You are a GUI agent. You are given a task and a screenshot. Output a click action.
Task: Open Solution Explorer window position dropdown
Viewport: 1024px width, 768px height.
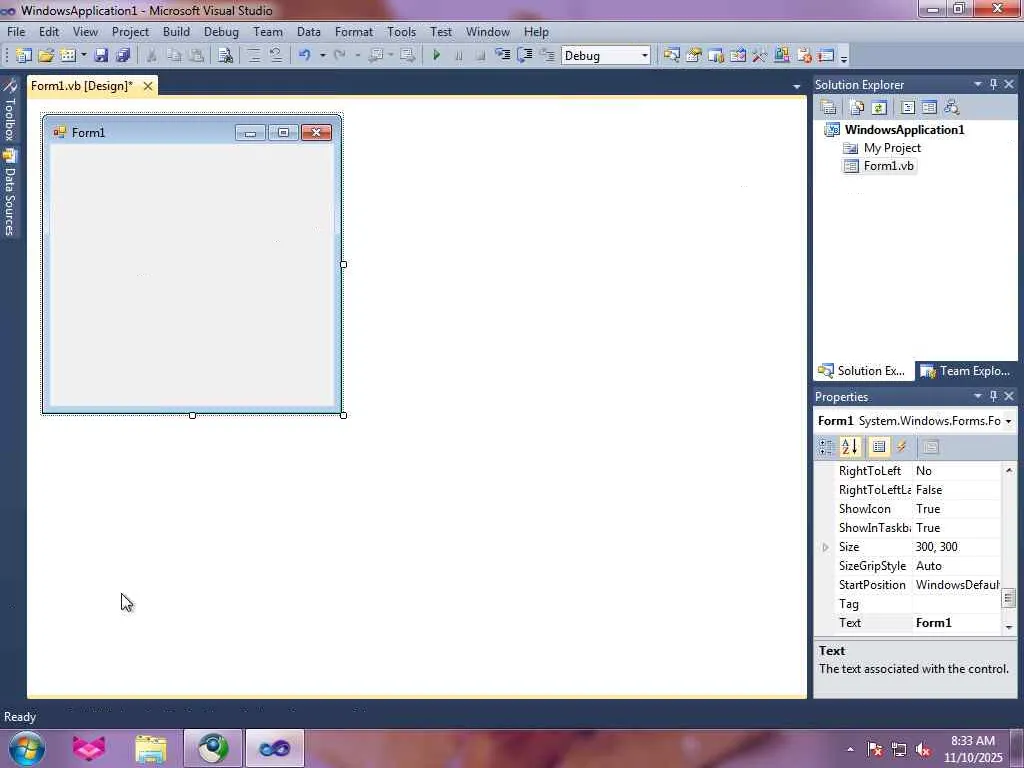(978, 84)
